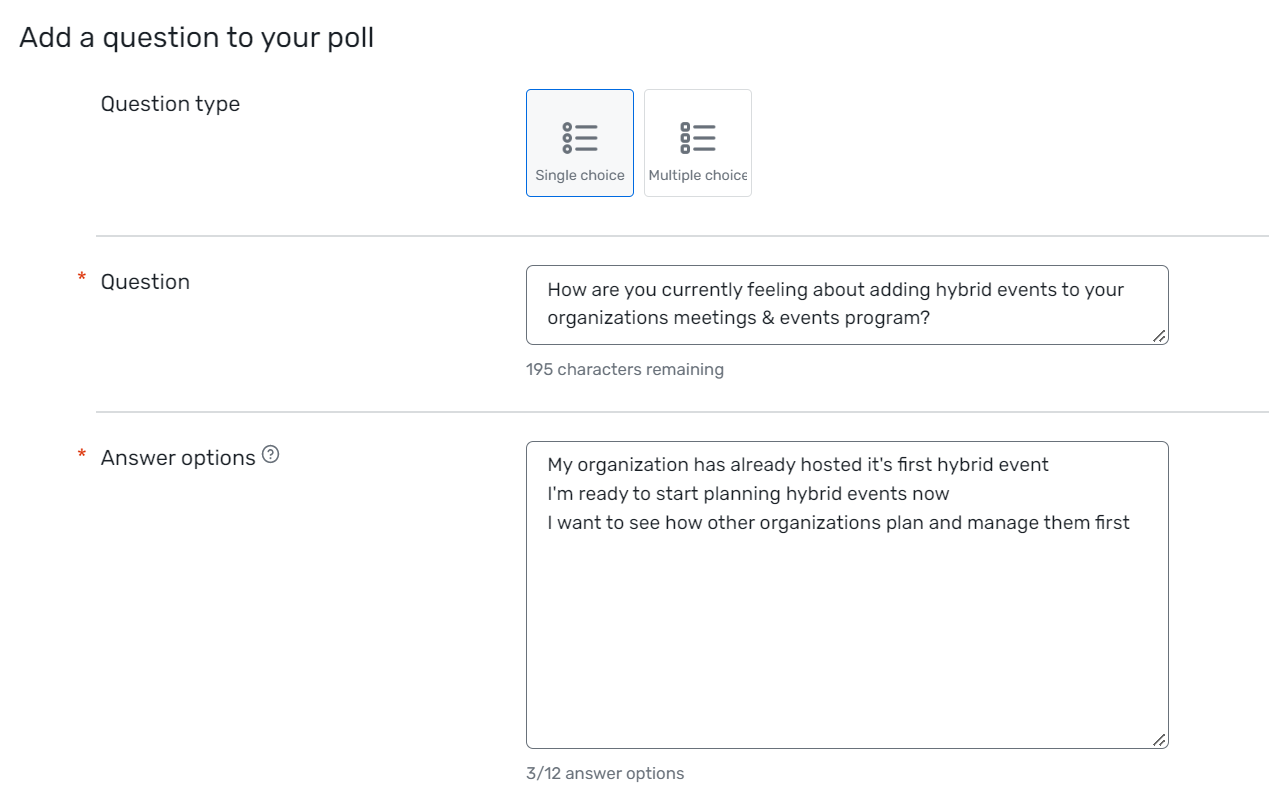Click inside the Question text field

847,305
